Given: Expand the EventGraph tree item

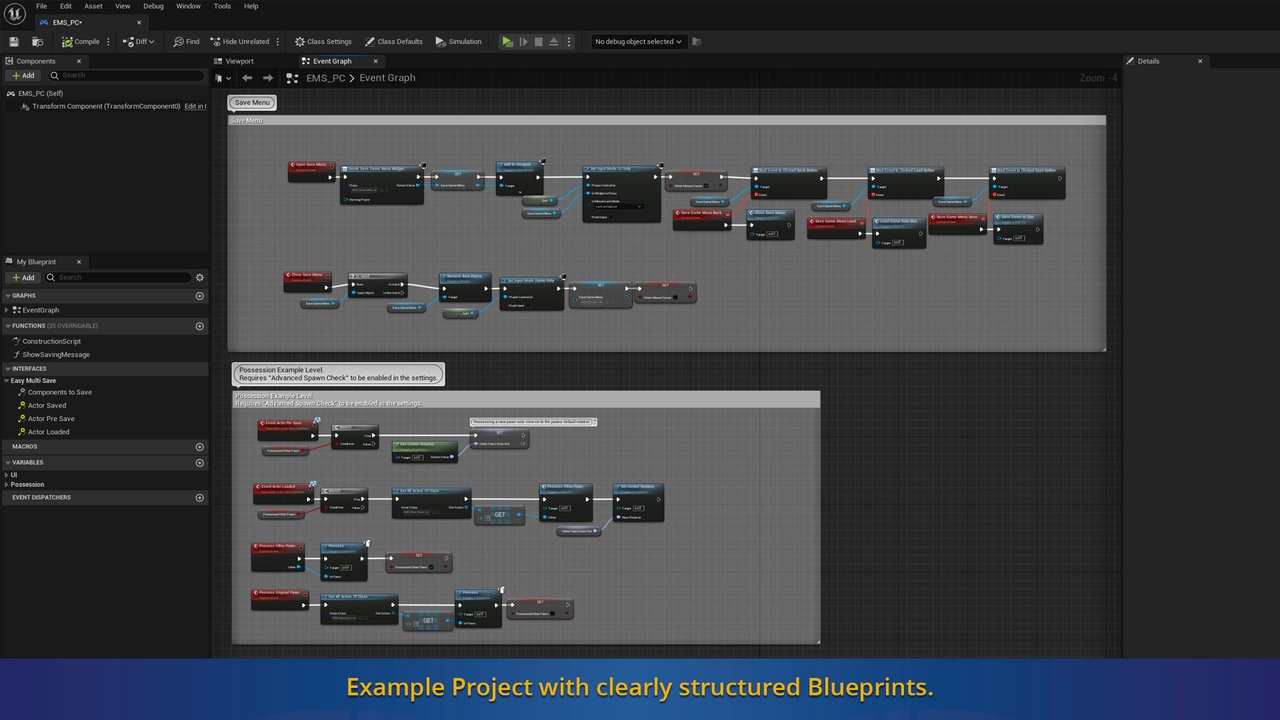Looking at the screenshot, I should (x=7, y=310).
